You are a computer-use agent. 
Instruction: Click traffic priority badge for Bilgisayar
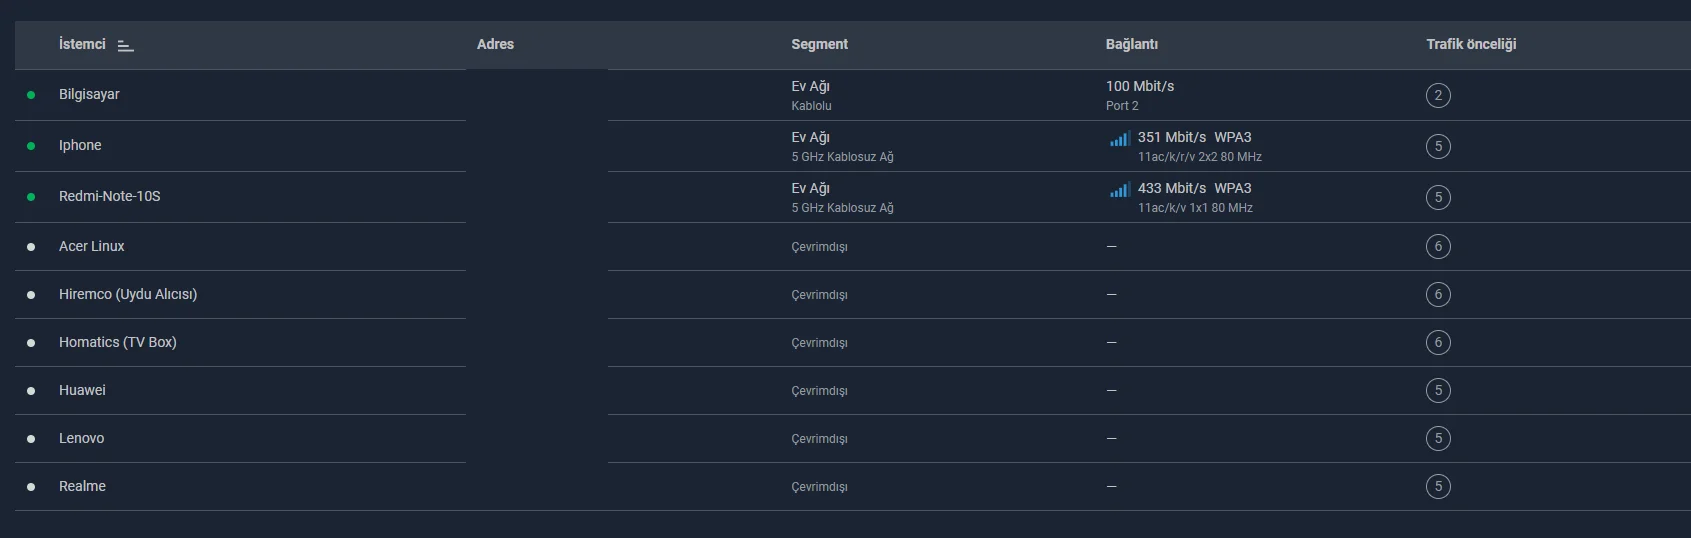(1438, 96)
